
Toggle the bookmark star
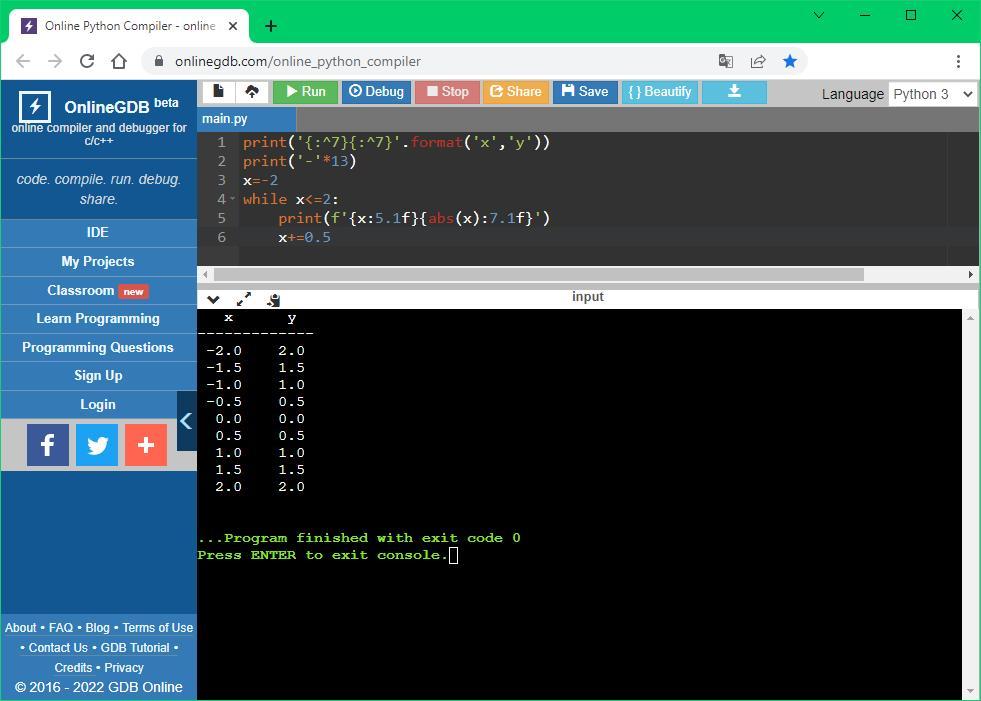(x=790, y=61)
